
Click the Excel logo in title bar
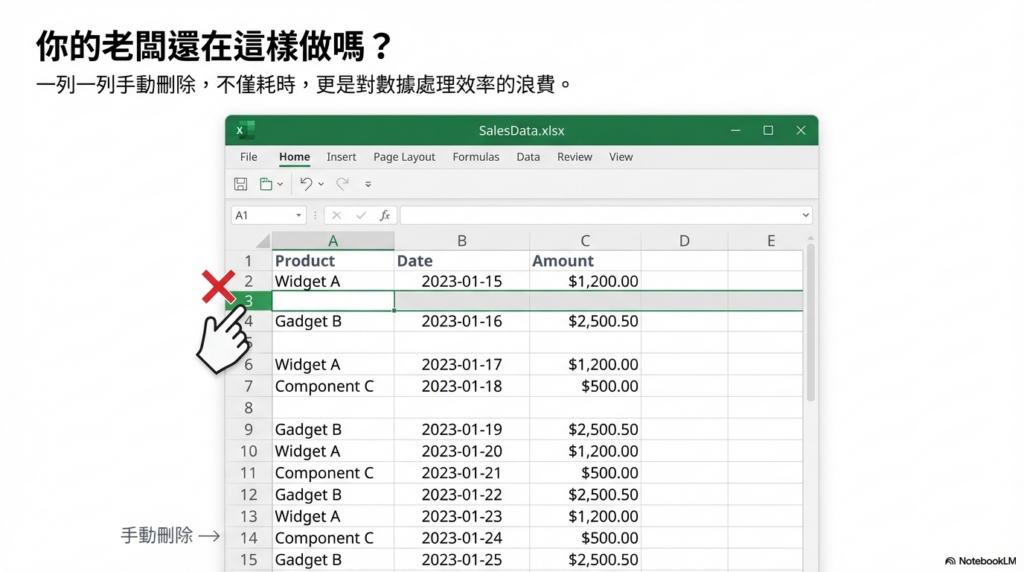point(243,130)
